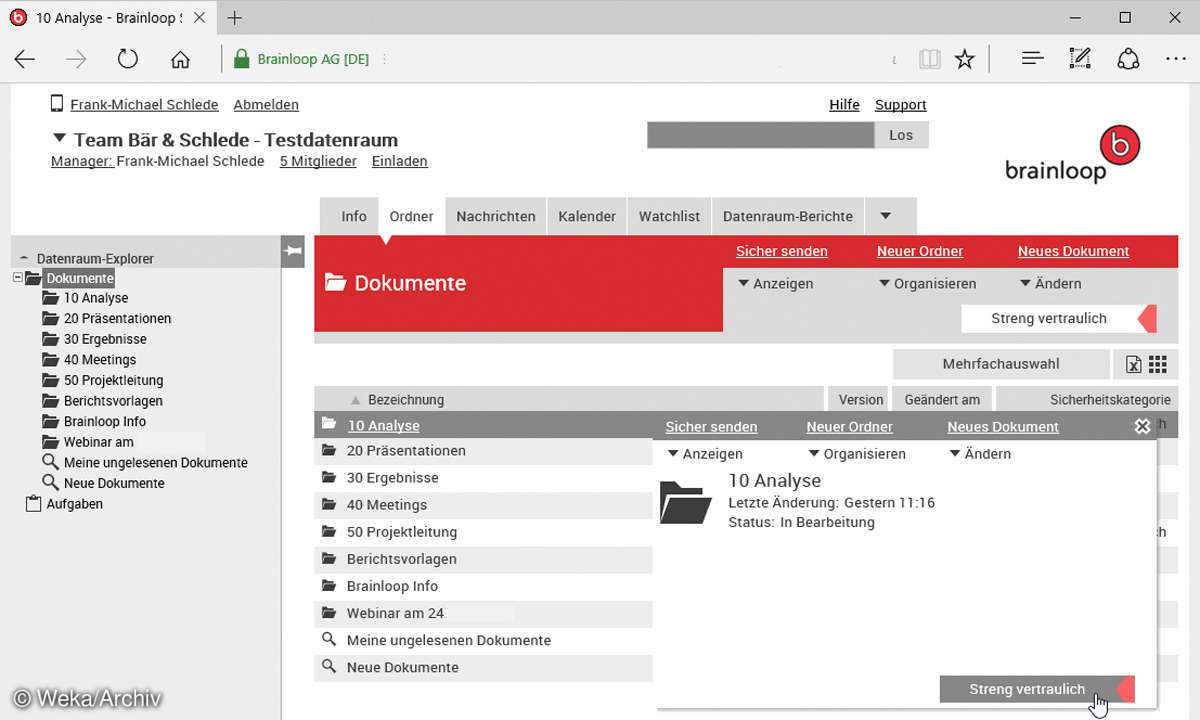1200x720 pixels.
Task: Click the web note pen icon
Action: click(1080, 59)
